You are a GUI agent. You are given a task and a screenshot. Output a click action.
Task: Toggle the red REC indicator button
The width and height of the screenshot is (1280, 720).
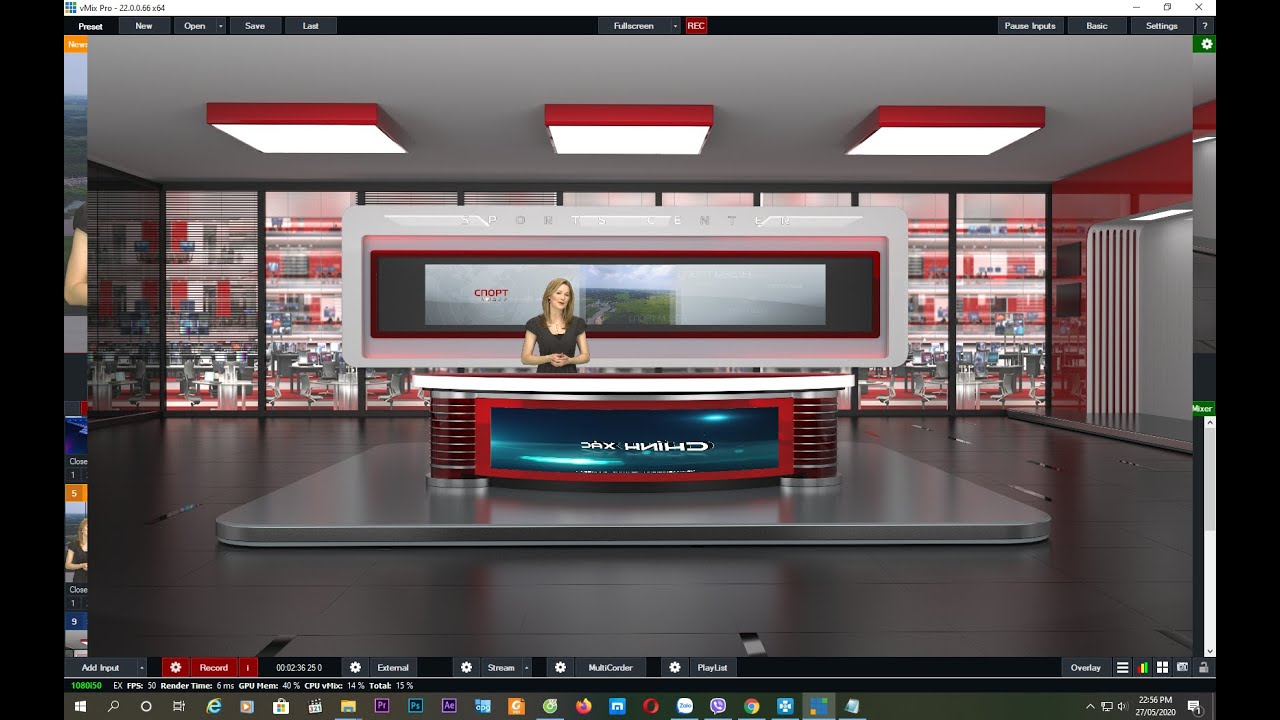tap(696, 26)
